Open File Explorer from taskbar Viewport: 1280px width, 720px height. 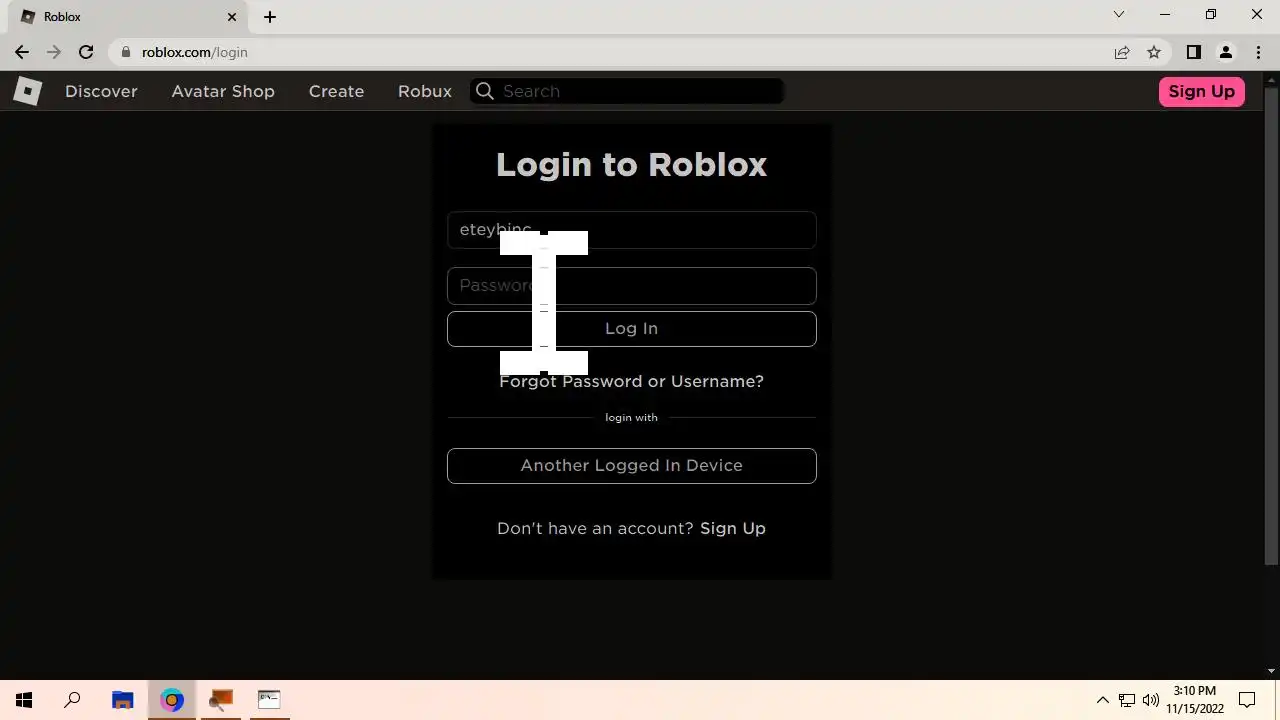(x=122, y=700)
